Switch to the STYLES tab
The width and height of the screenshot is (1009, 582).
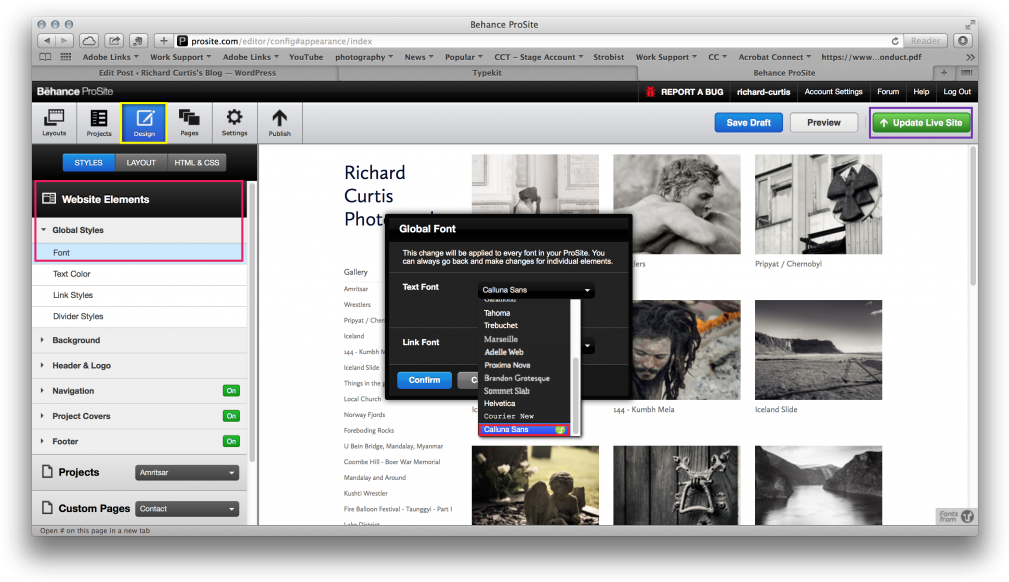(x=89, y=162)
